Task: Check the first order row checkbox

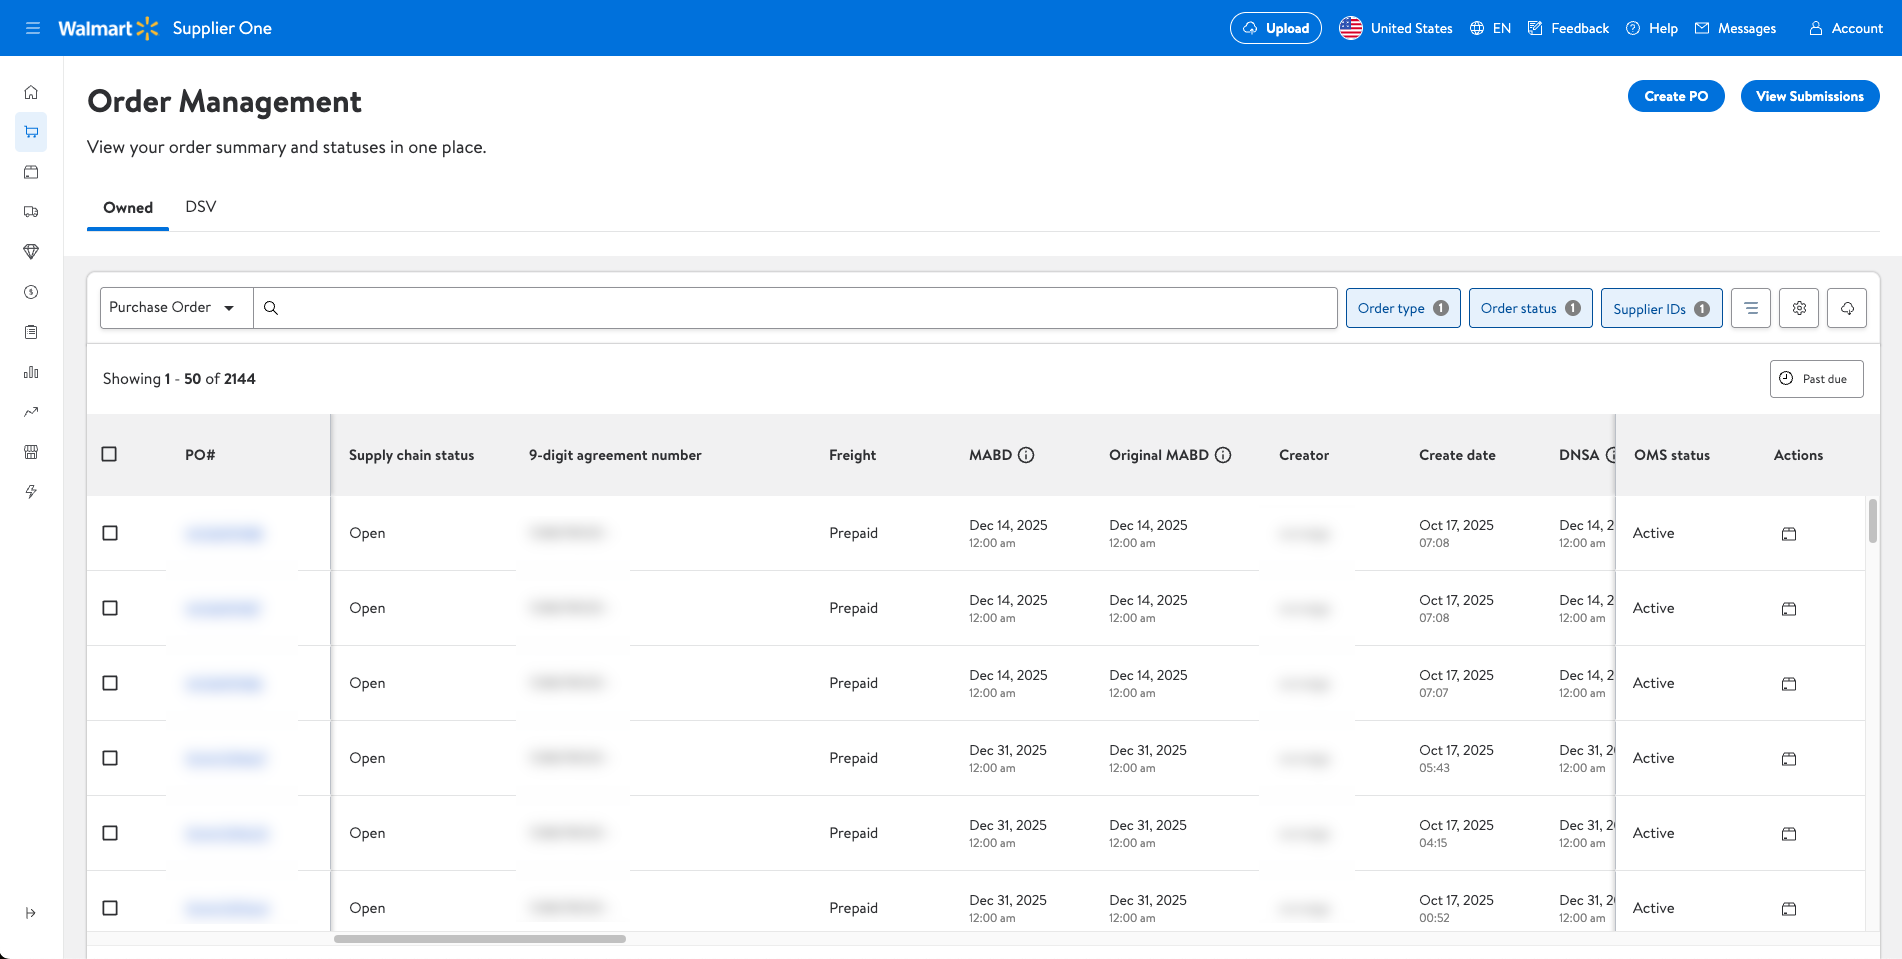Action: pyautogui.click(x=110, y=533)
